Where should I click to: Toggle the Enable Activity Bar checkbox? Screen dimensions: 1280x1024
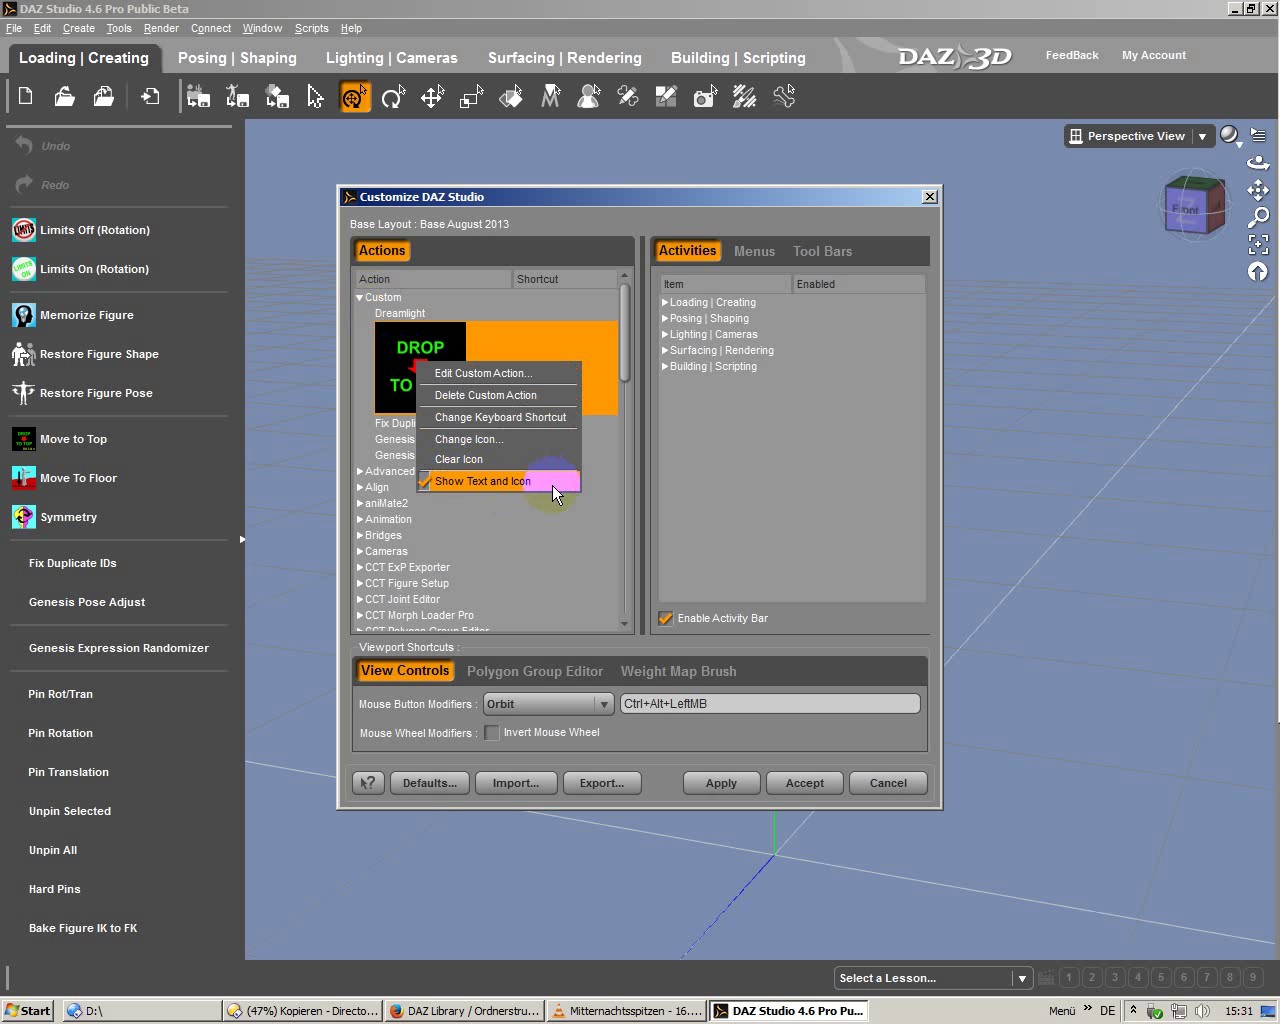(666, 618)
